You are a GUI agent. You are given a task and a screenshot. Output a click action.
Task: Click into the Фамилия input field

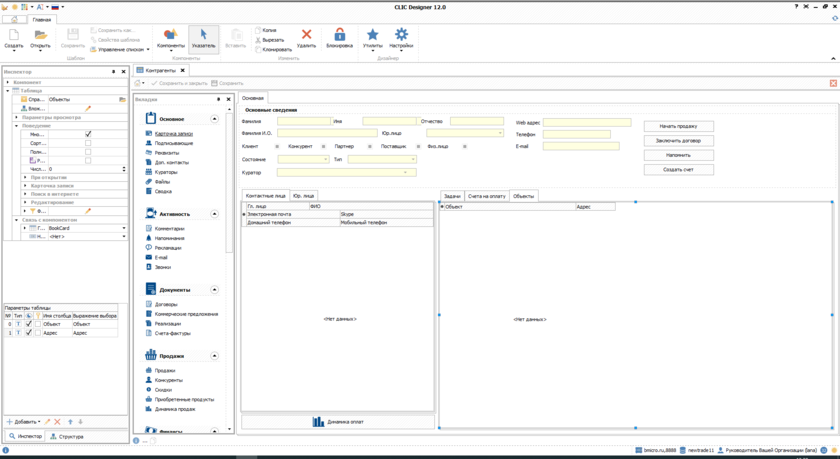(304, 122)
